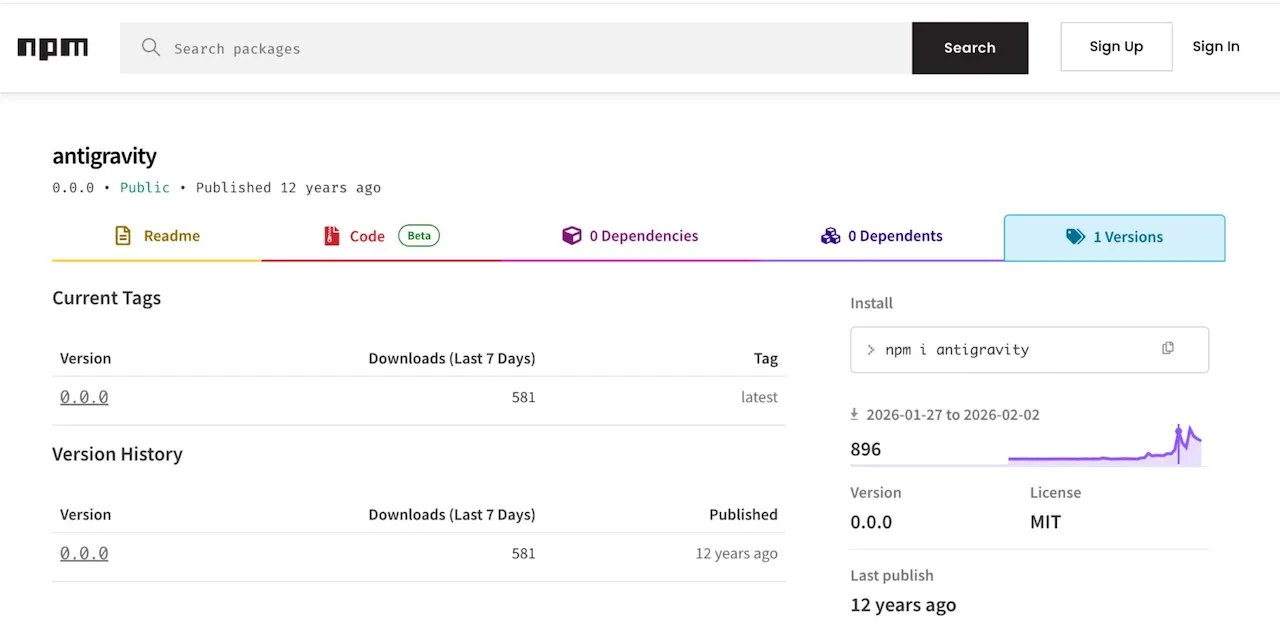Viewport: 1280px width, 628px height.
Task: Click the npm logo
Action: tap(53, 48)
